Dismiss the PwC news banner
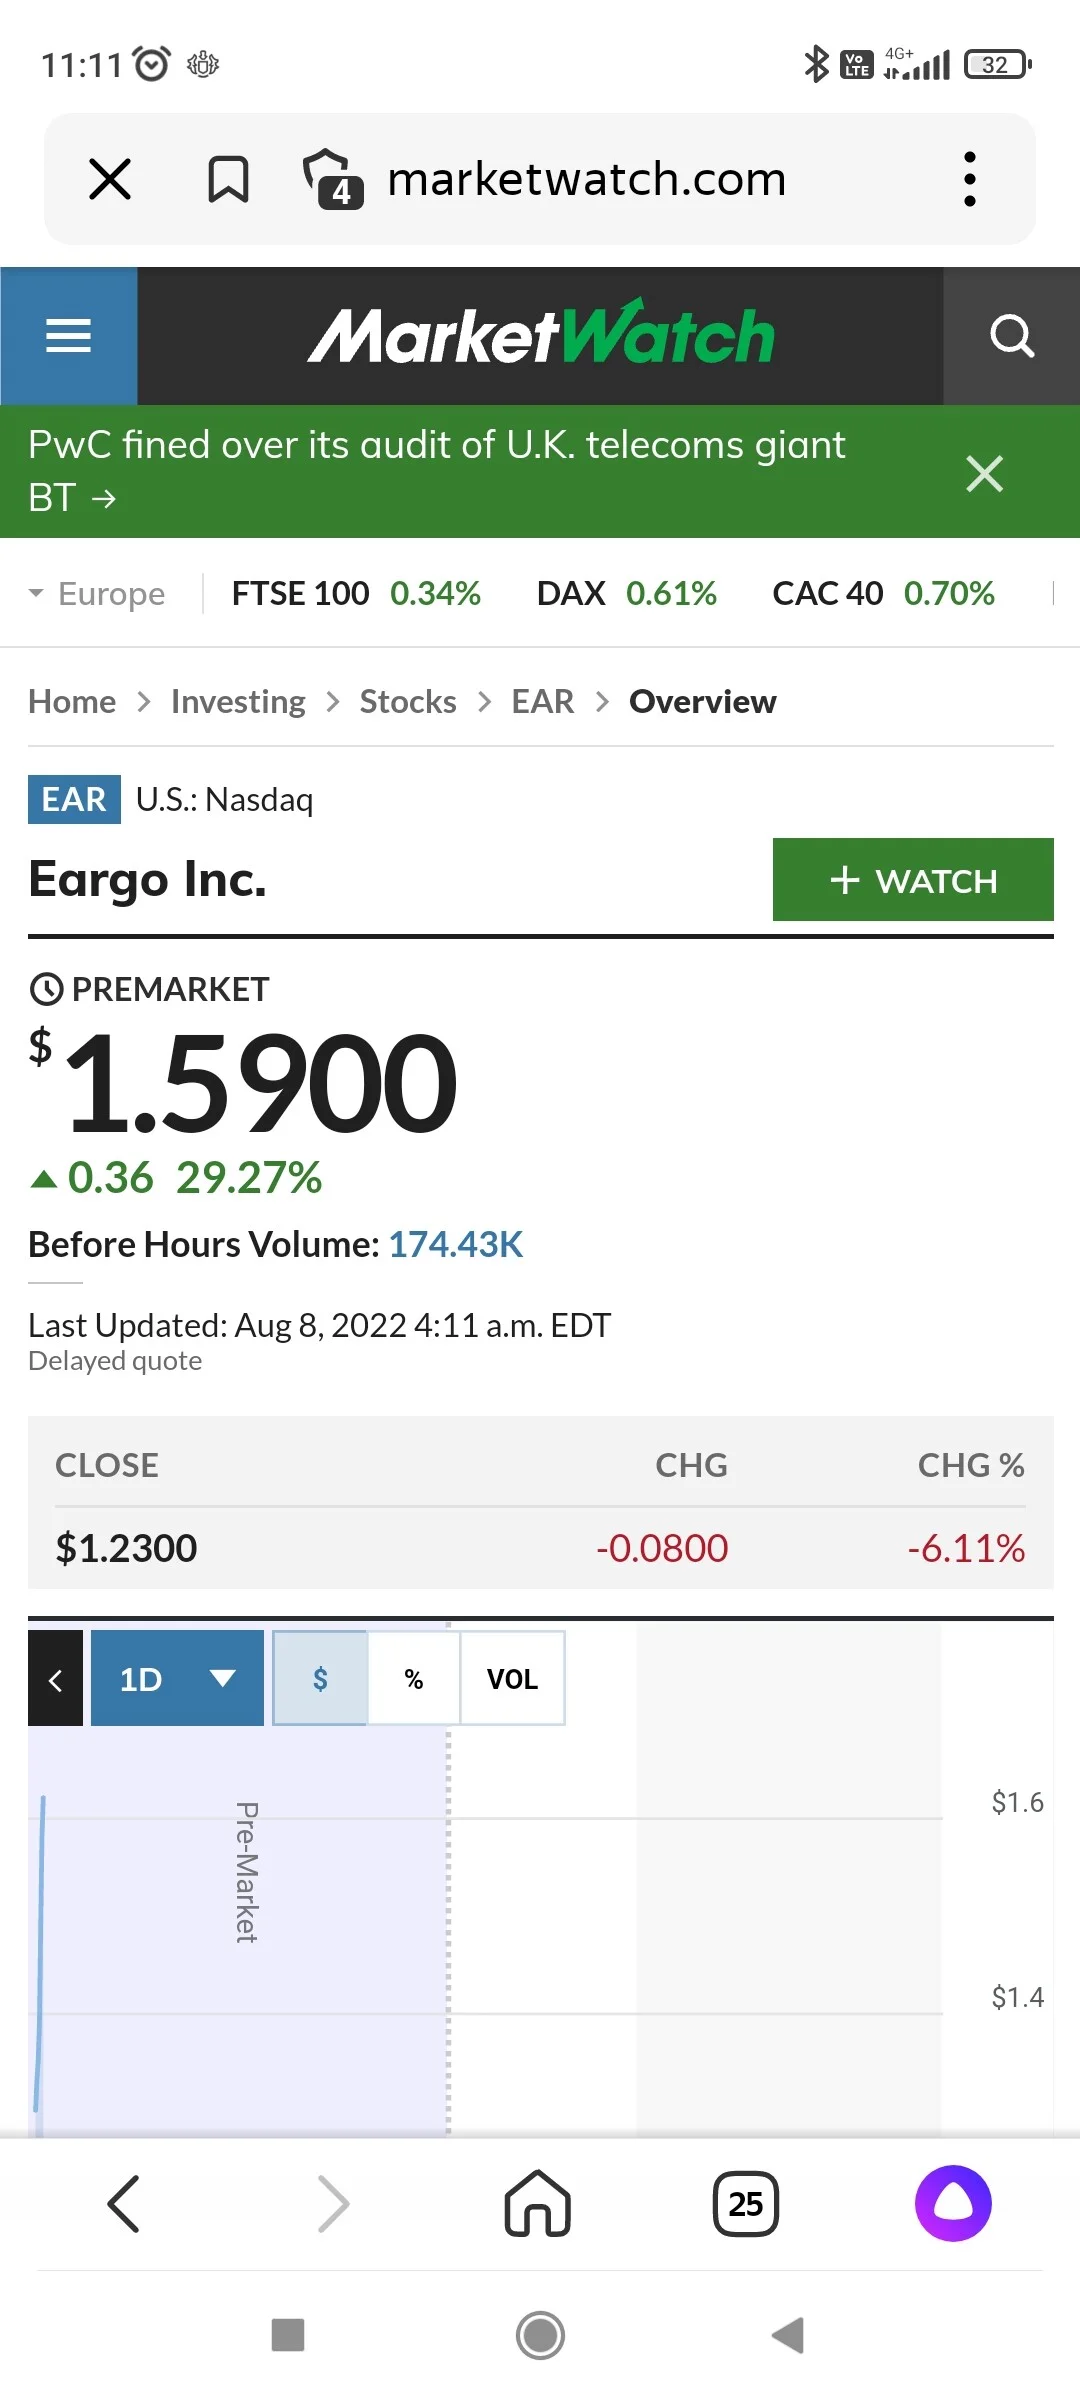The image size is (1080, 2400). [x=985, y=473]
